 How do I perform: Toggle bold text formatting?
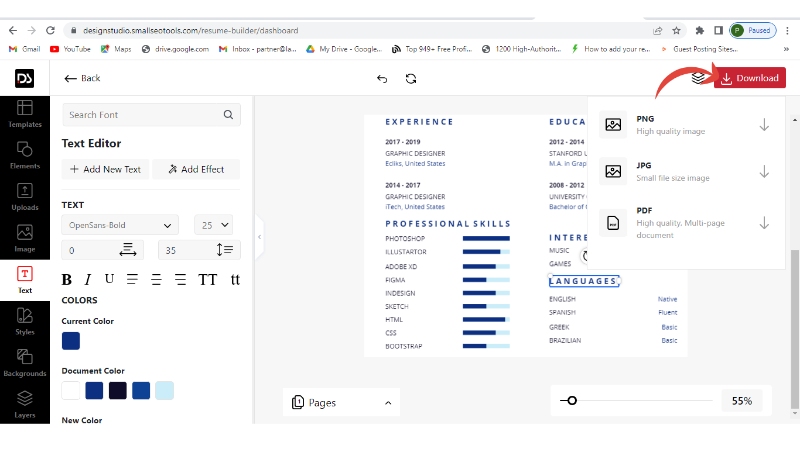tap(68, 280)
